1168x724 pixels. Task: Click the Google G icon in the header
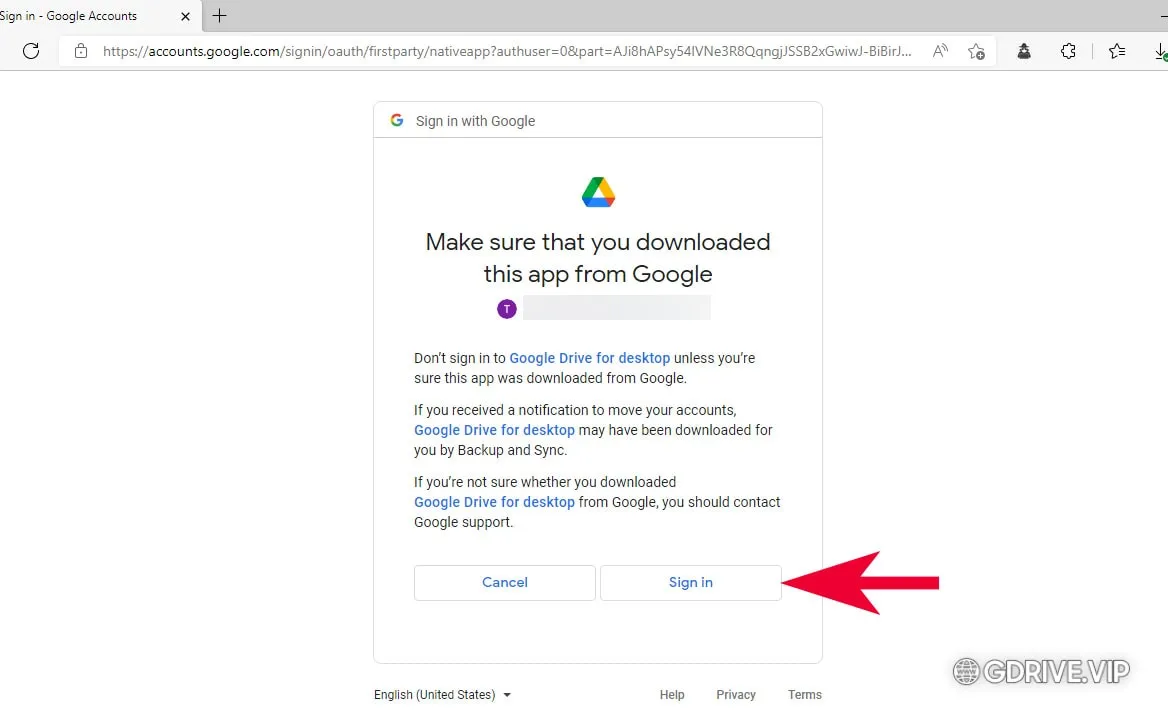tap(397, 119)
